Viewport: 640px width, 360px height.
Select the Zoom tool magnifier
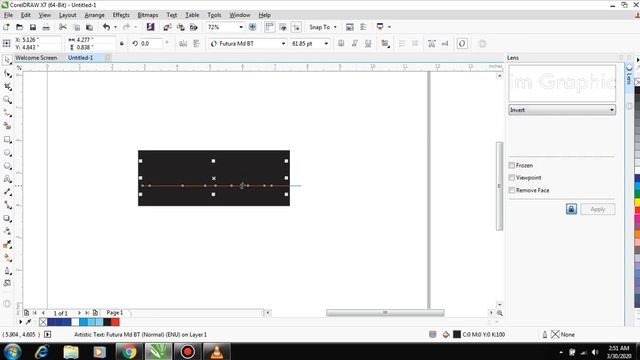[7, 100]
